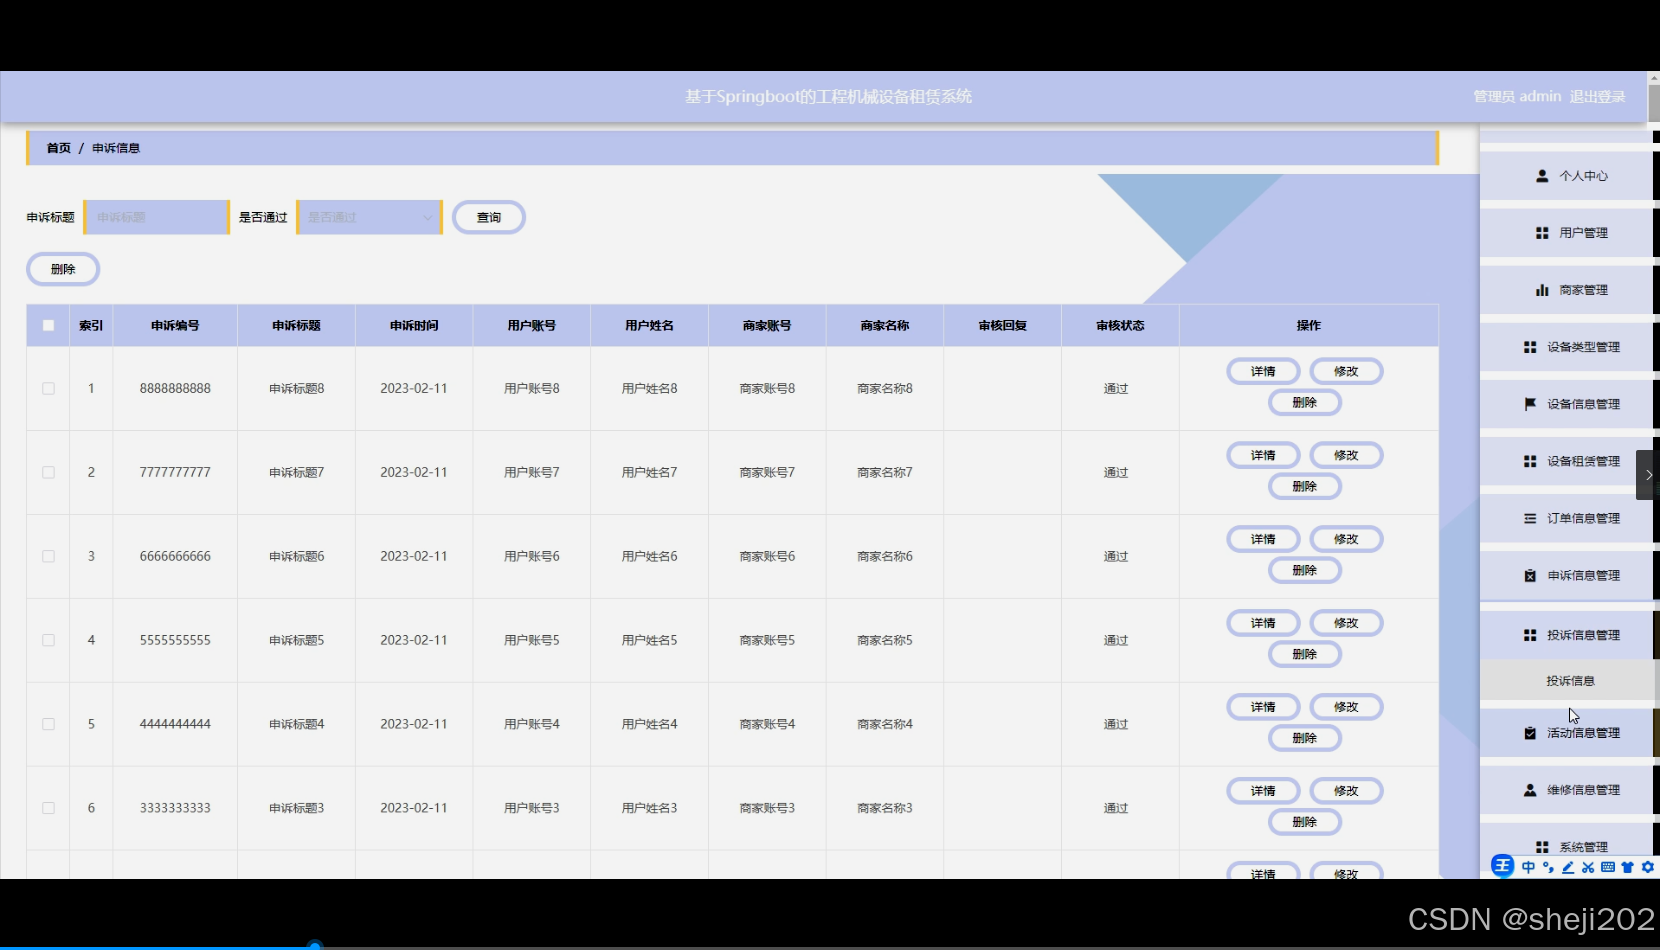Click the IME shirt skin icon
Viewport: 1660px width, 950px height.
coord(1628,867)
